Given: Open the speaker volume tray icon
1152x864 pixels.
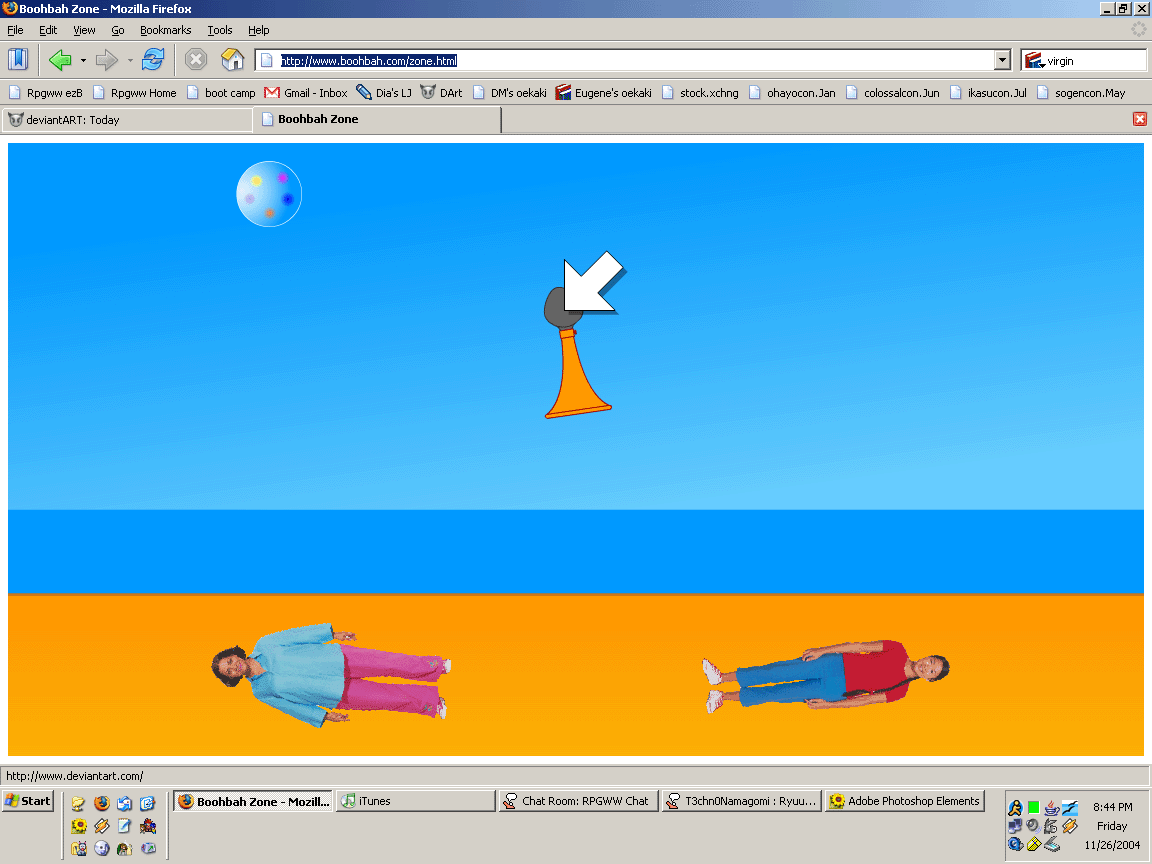Looking at the screenshot, I should pos(1033,826).
